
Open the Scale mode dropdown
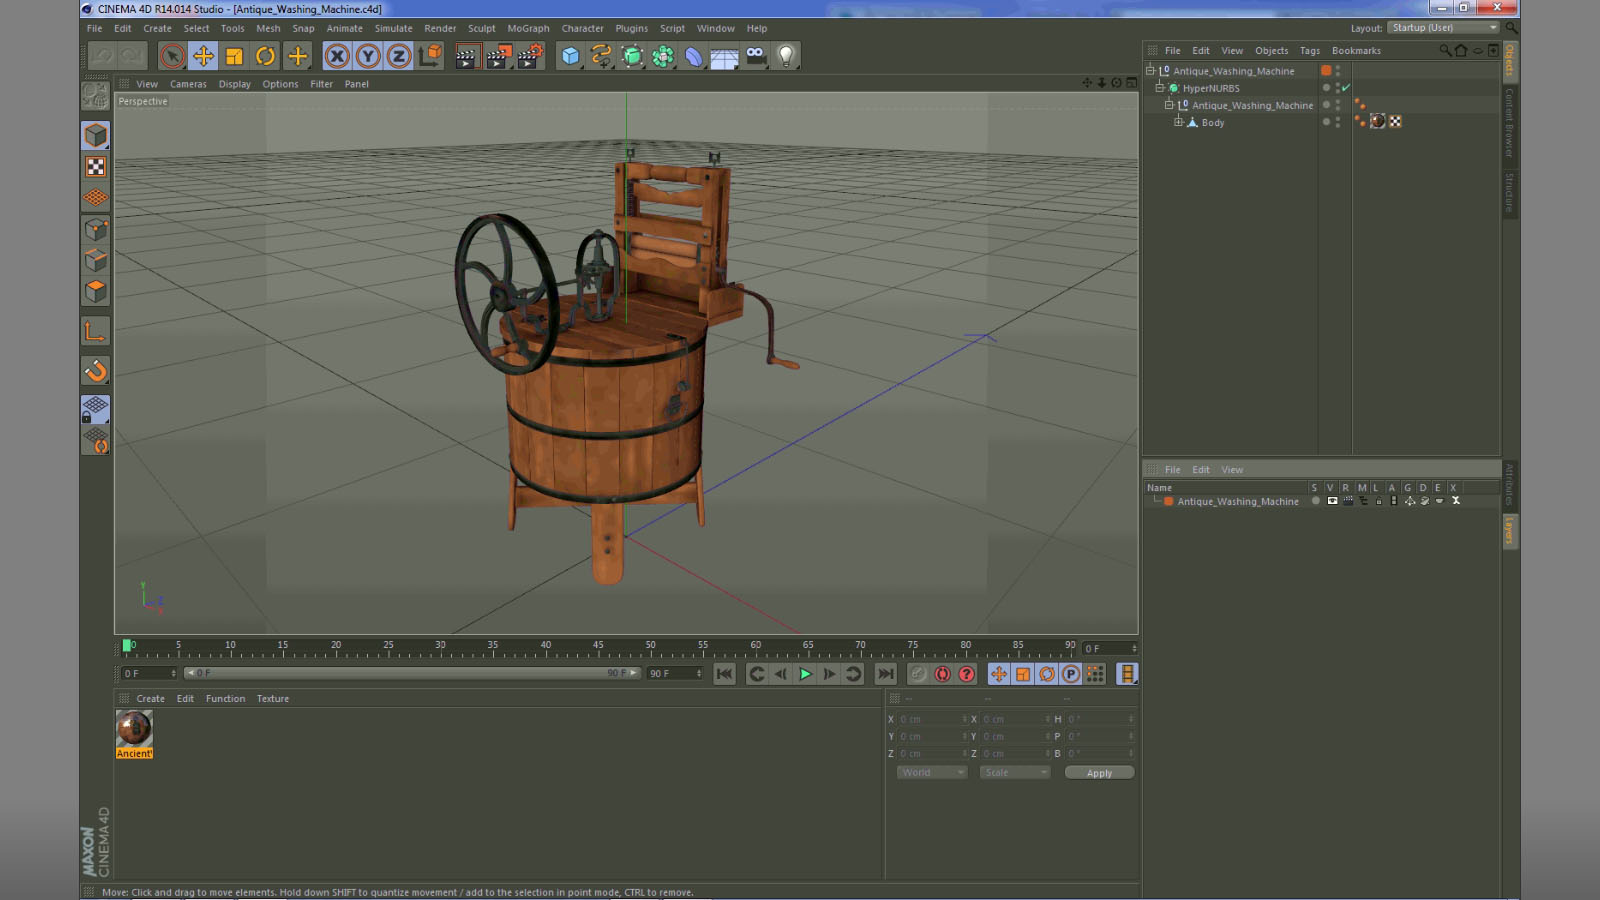click(x=1015, y=772)
